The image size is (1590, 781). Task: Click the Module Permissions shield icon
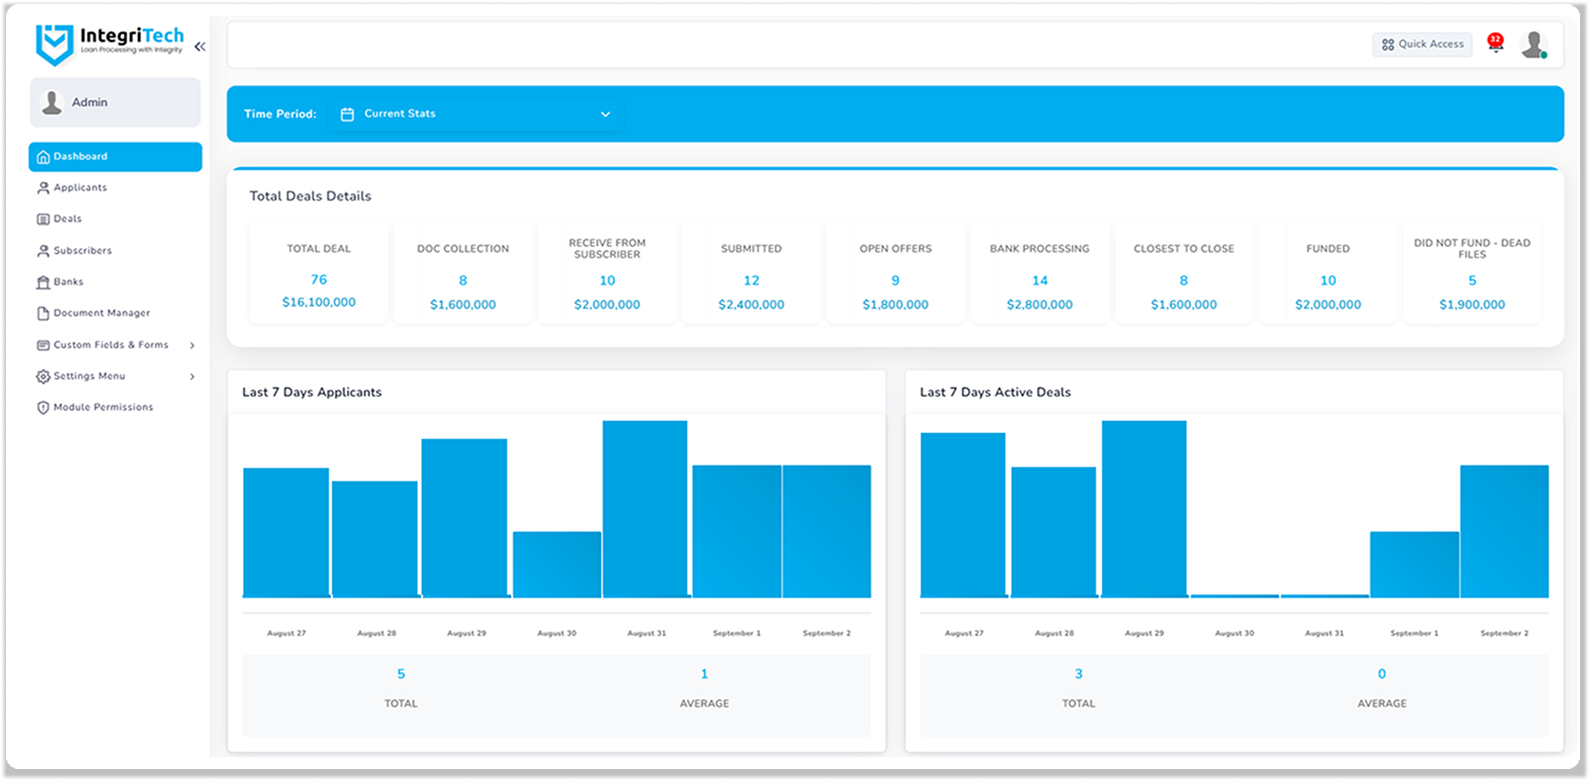(x=43, y=408)
